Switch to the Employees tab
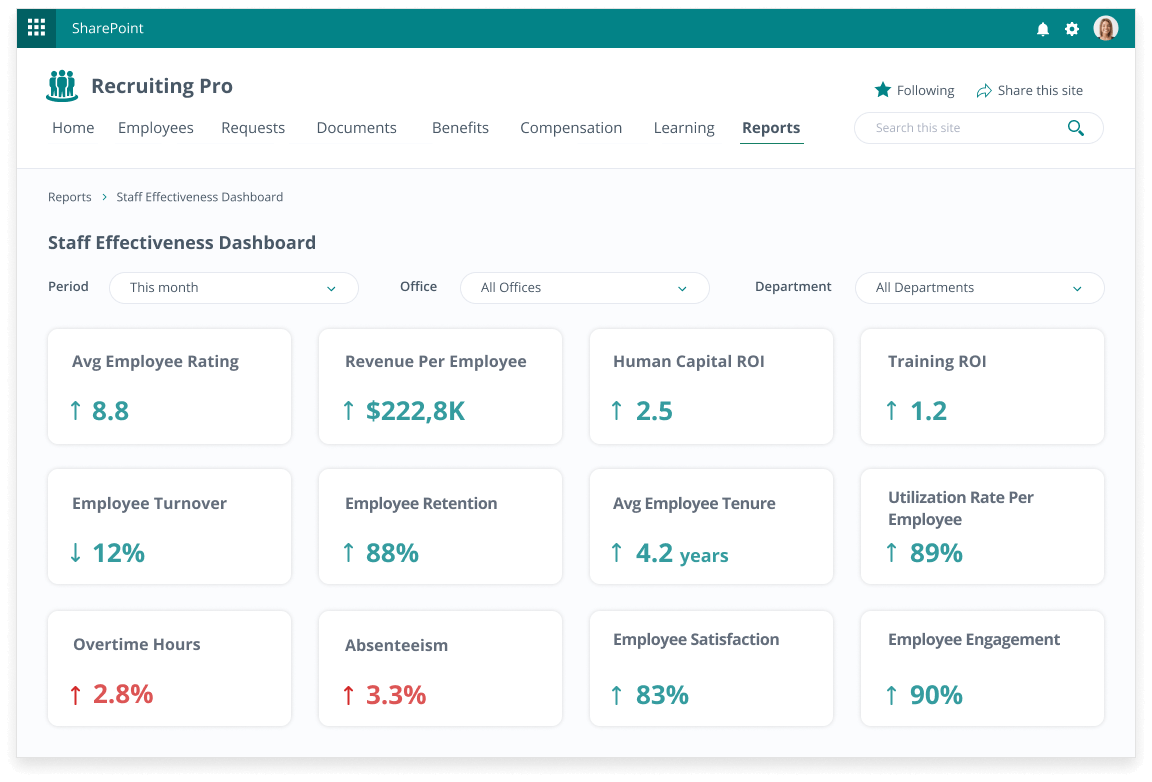This screenshot has height=782, width=1152. pos(156,128)
